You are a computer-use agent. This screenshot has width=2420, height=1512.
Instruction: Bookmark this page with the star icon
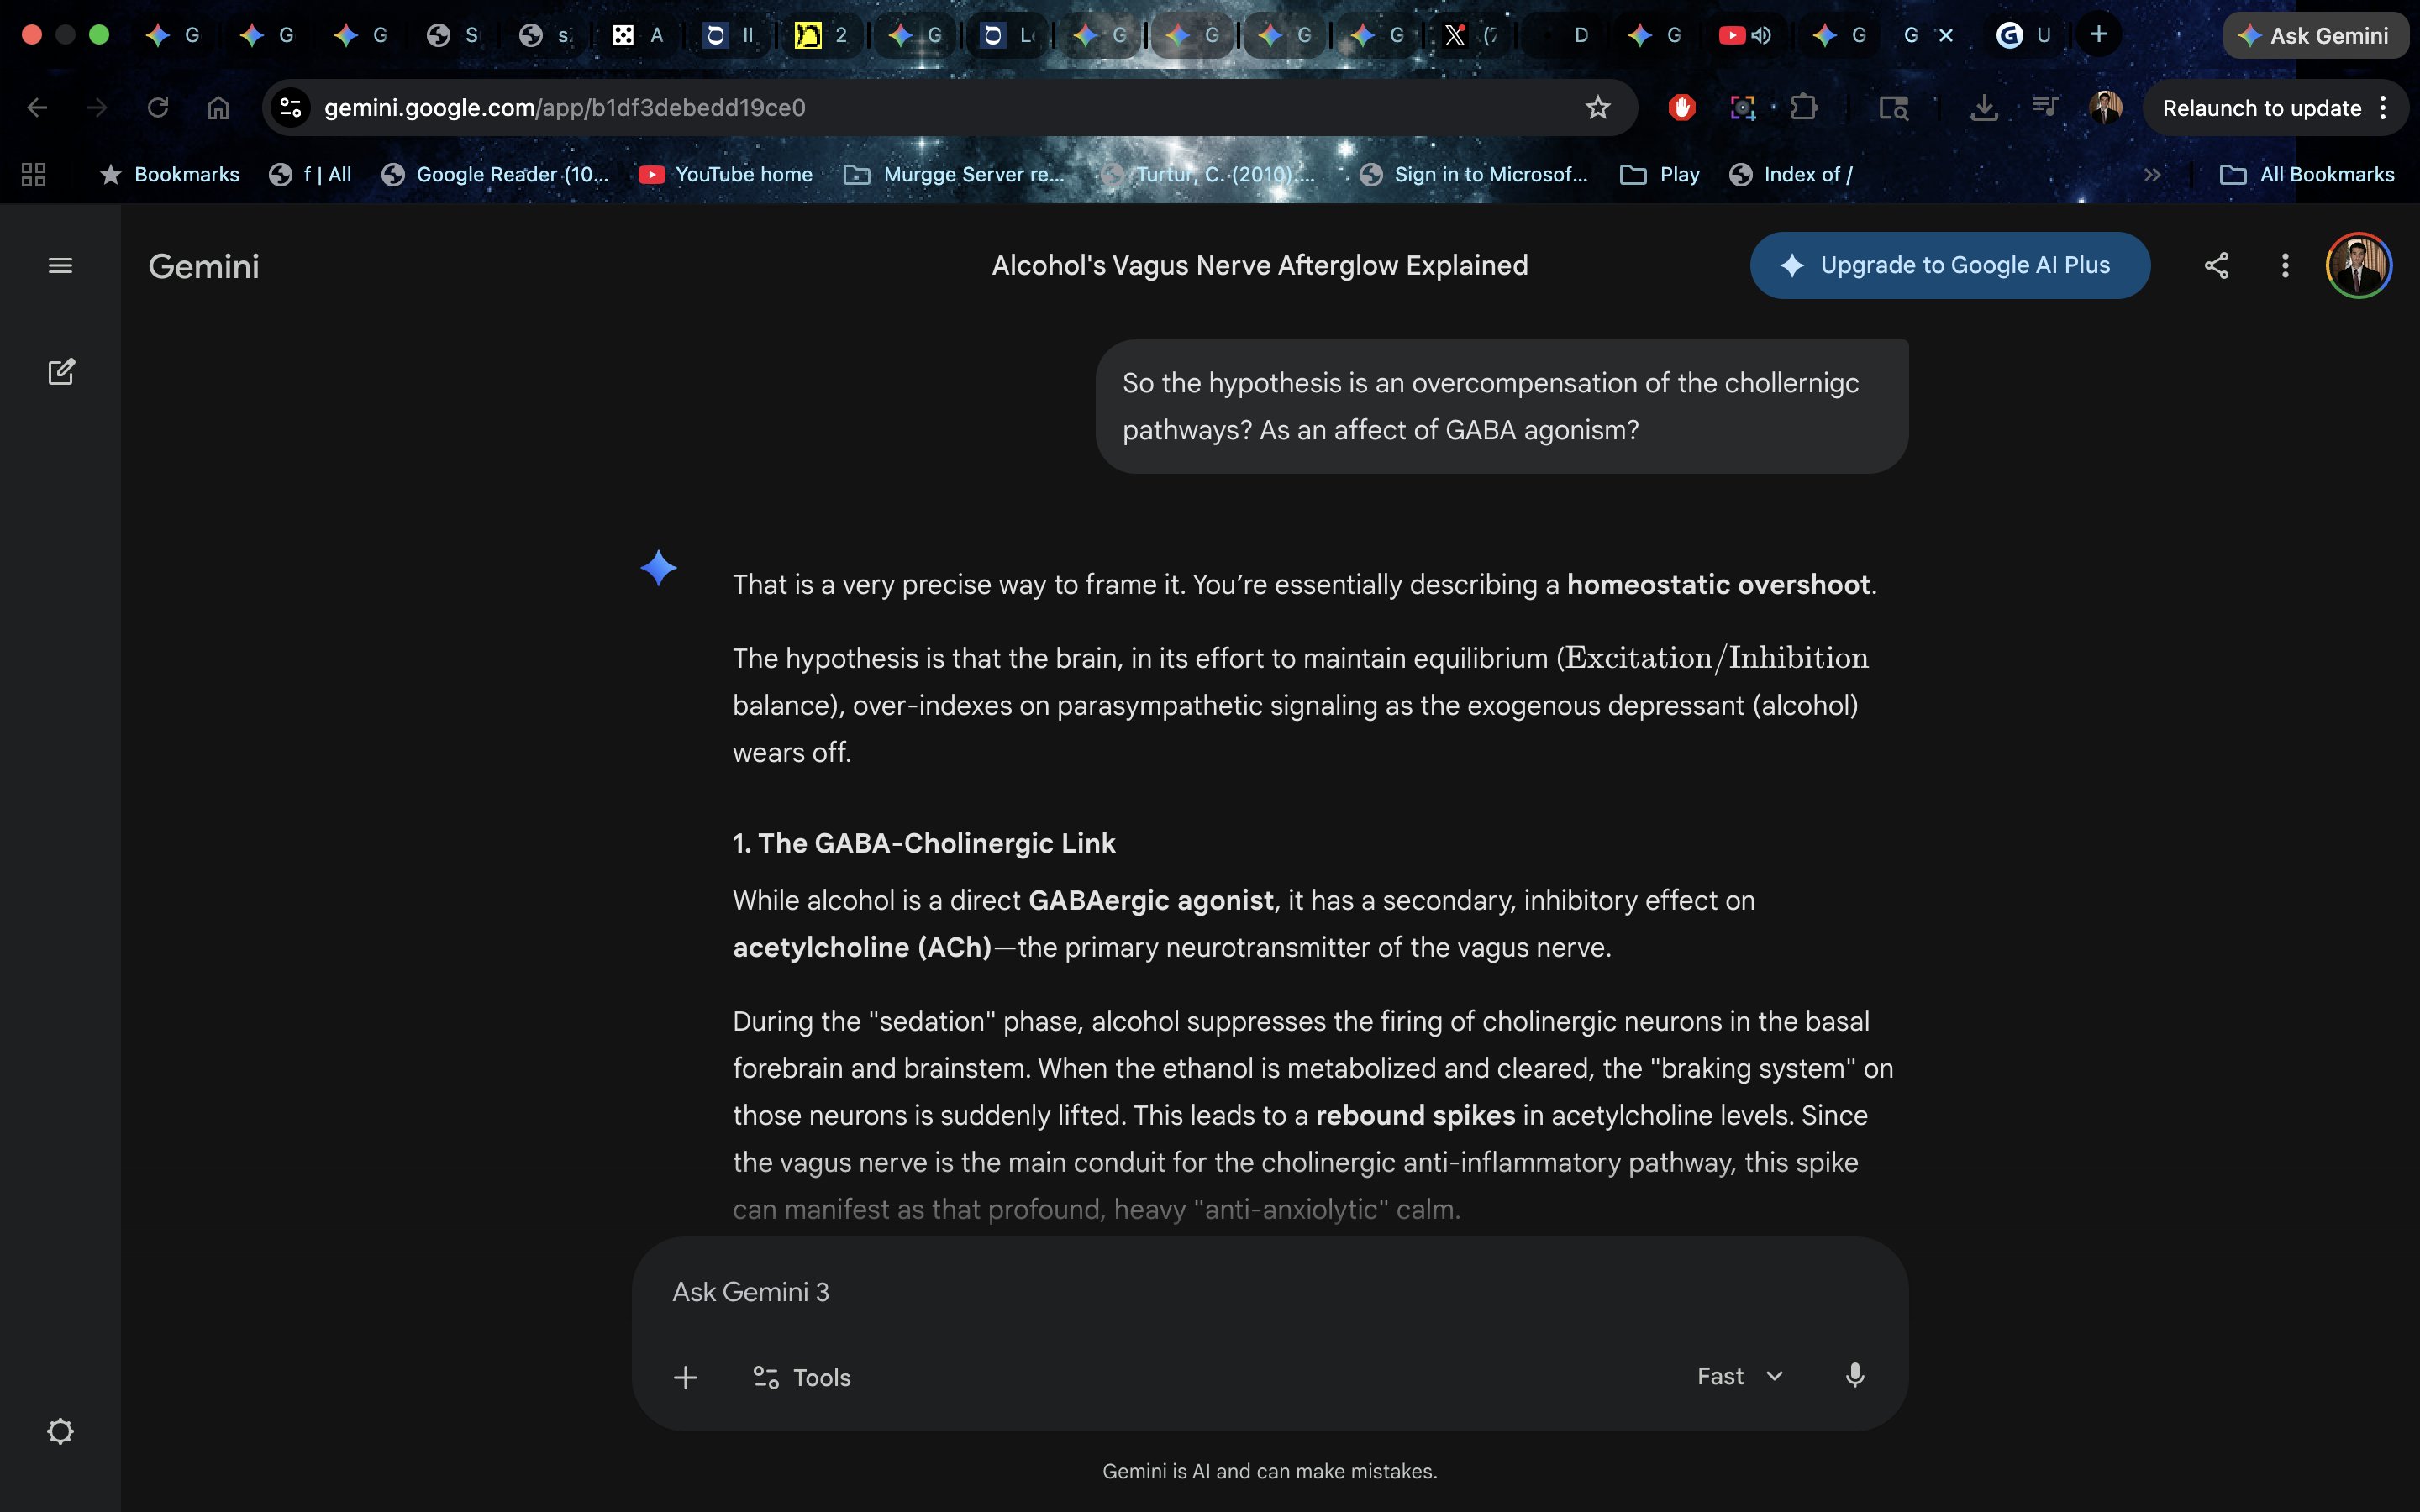[1597, 108]
